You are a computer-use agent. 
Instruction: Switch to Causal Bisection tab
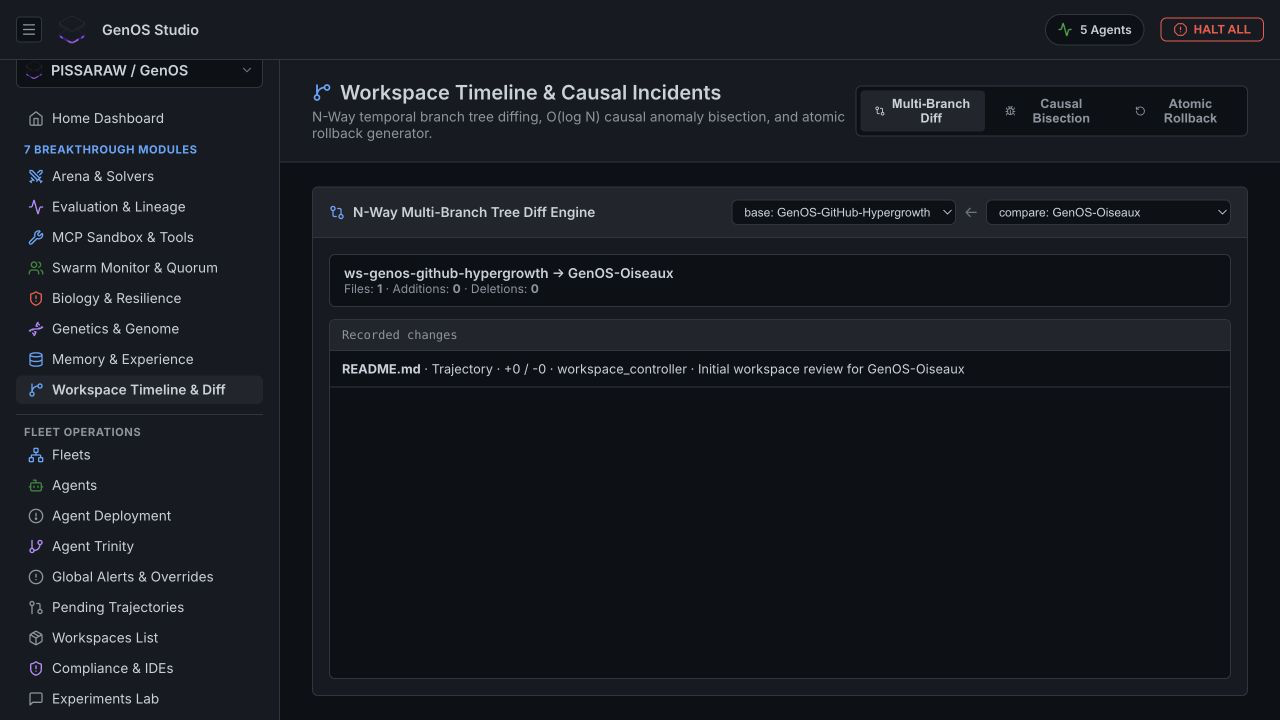(x=1050, y=111)
